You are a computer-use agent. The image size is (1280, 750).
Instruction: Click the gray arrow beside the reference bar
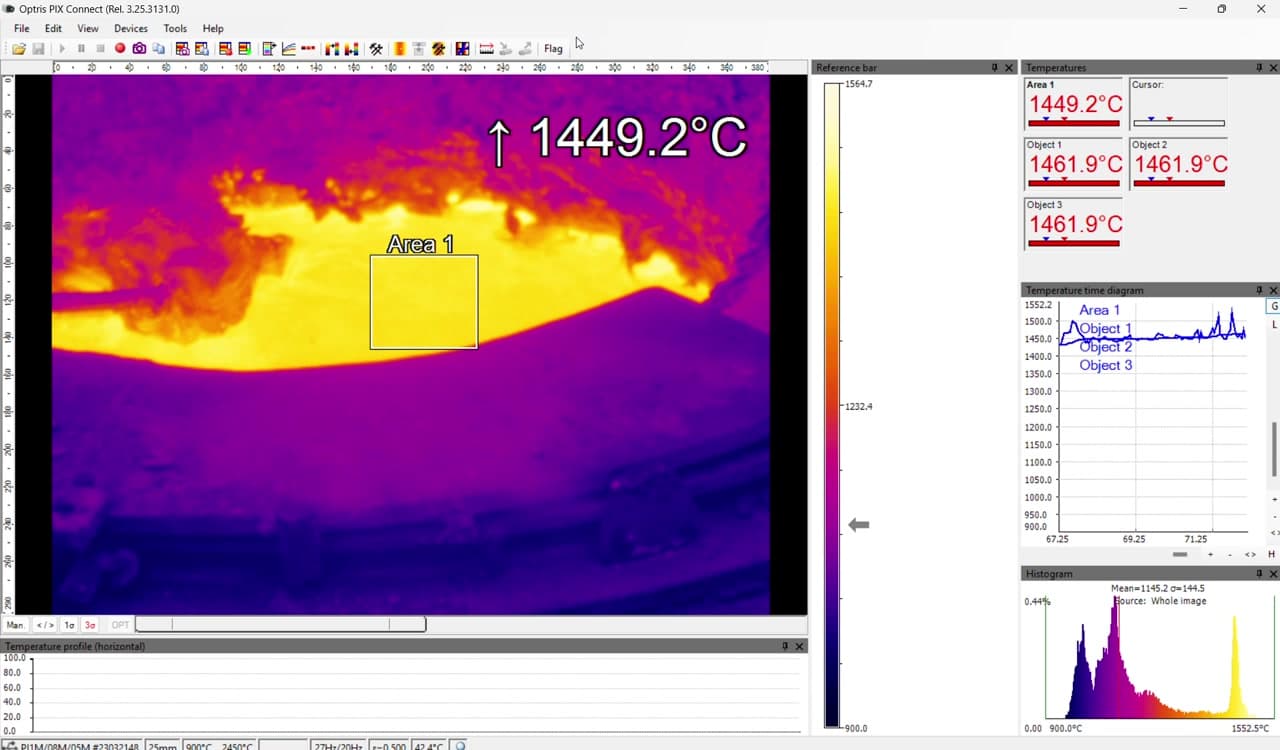tap(858, 524)
